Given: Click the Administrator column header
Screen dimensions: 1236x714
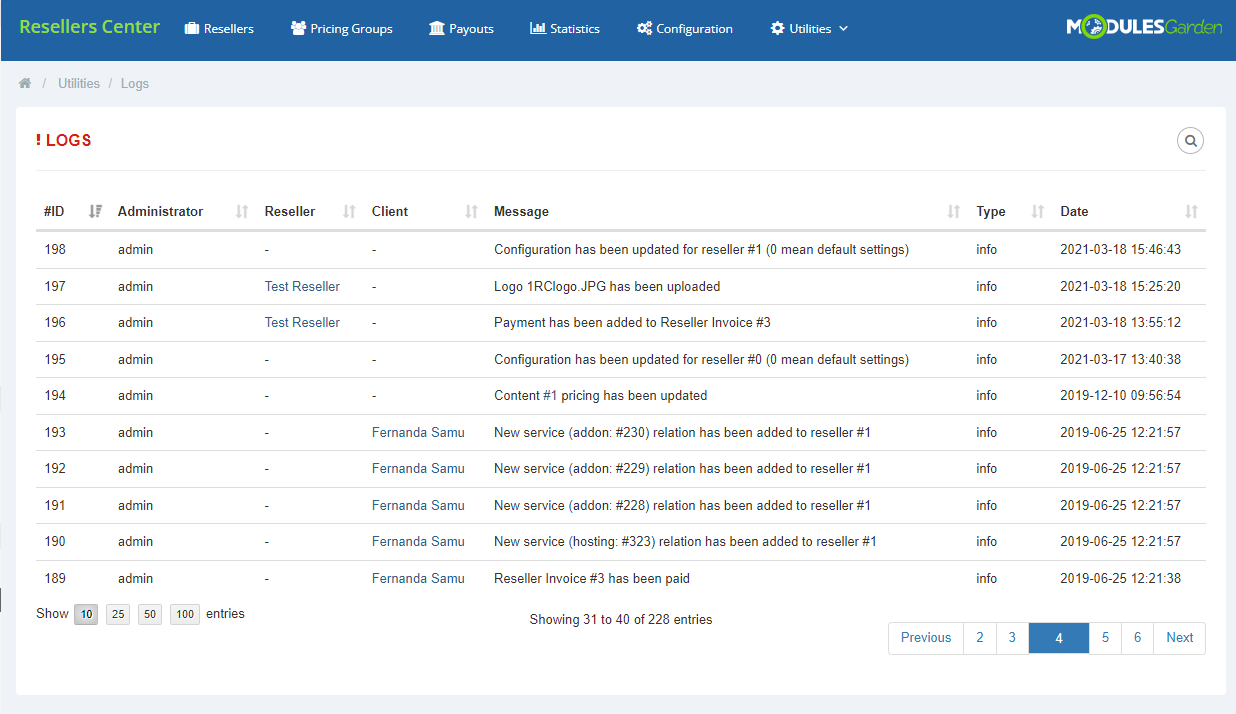Looking at the screenshot, I should [x=160, y=211].
